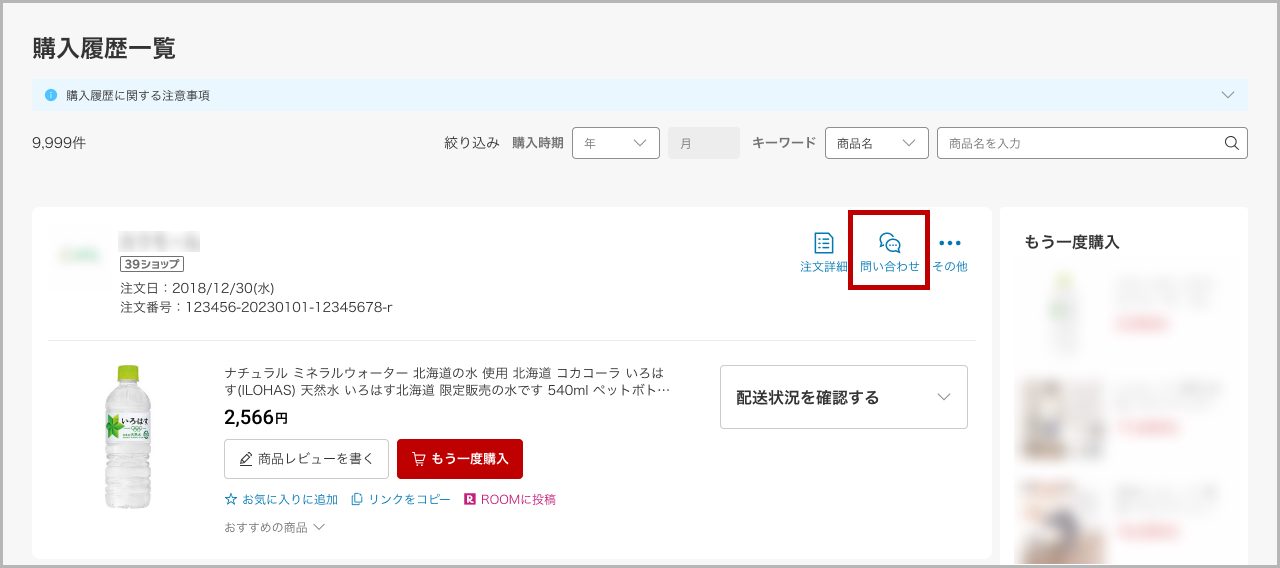Open the 年 year dropdown

point(615,143)
